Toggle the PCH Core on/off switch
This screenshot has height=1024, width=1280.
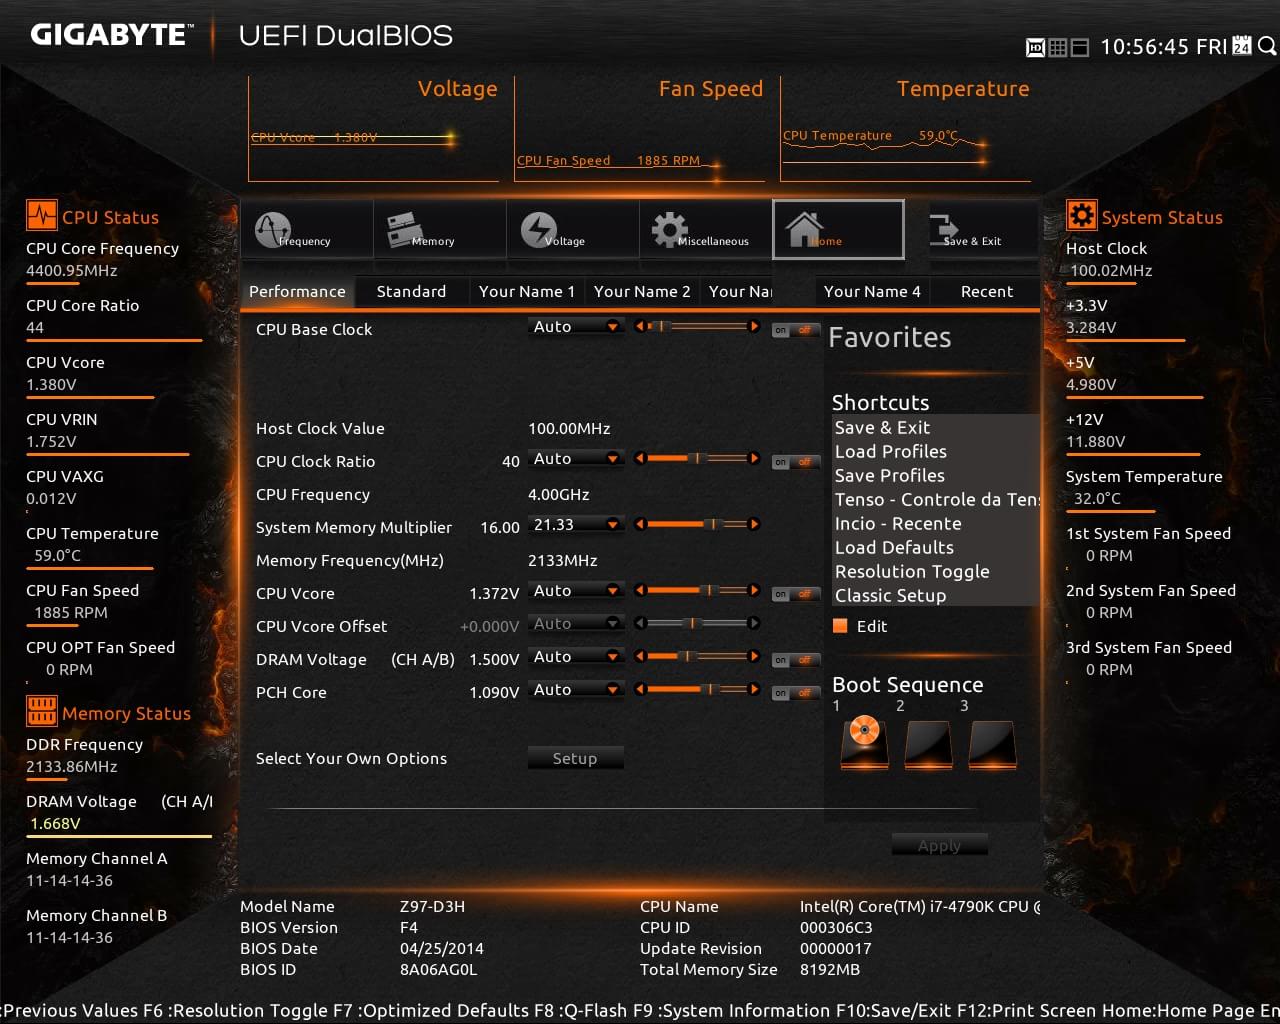795,693
